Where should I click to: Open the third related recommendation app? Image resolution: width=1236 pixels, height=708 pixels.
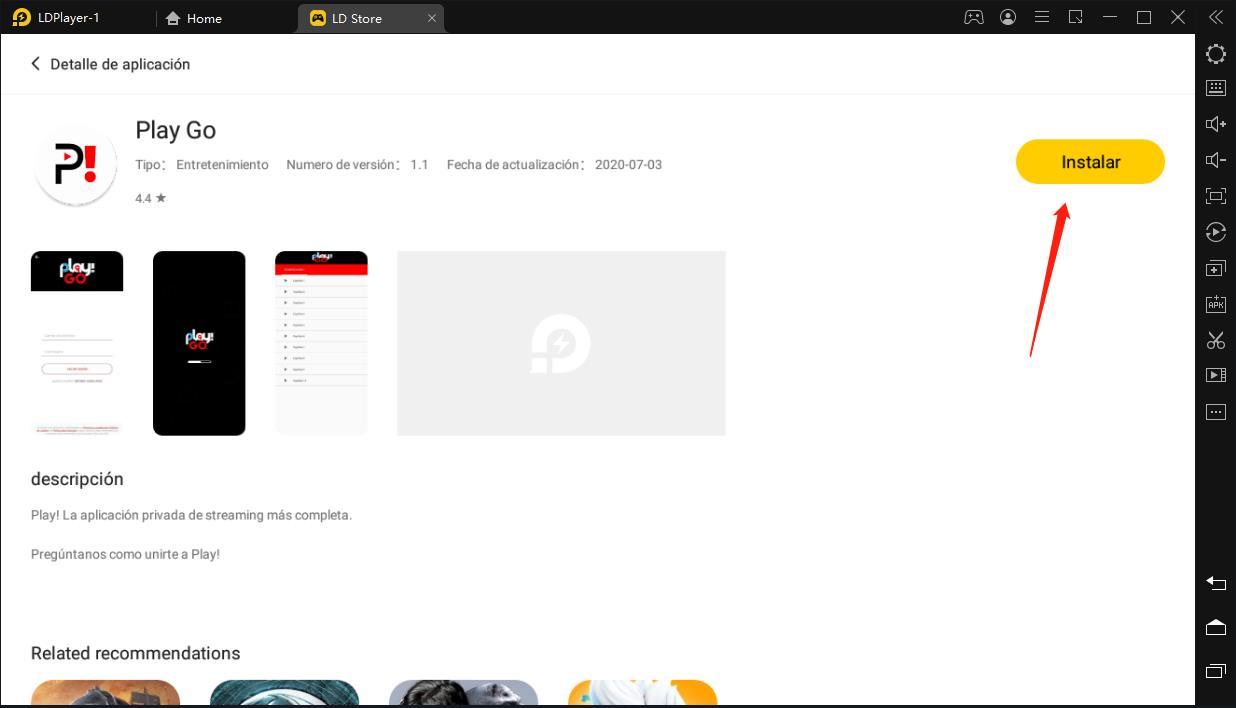click(463, 693)
